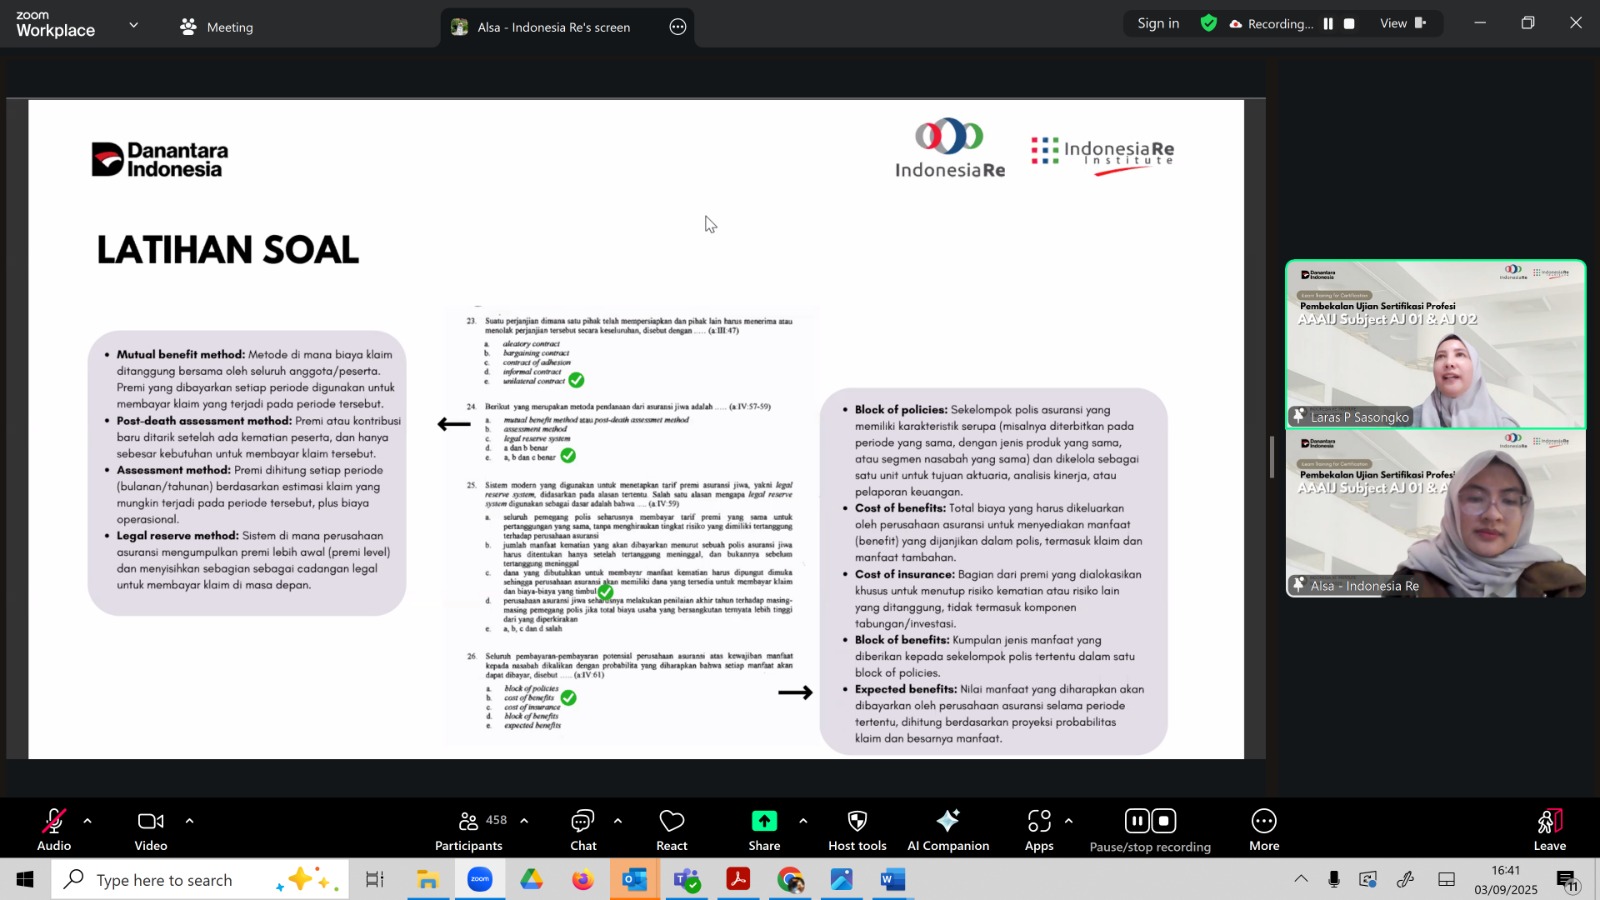Start sharing with the Share button
Viewport: 1600px width, 900px height.
pyautogui.click(x=764, y=830)
